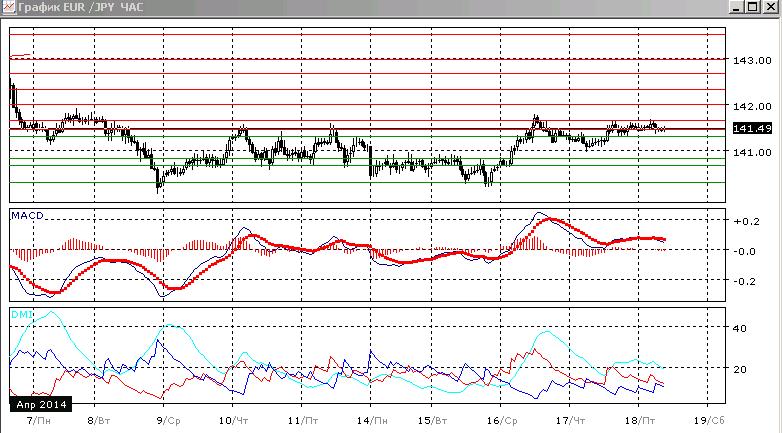Viewport: 782px width, 433px height.
Task: Select the MACD indicator label
Action: coord(27,216)
